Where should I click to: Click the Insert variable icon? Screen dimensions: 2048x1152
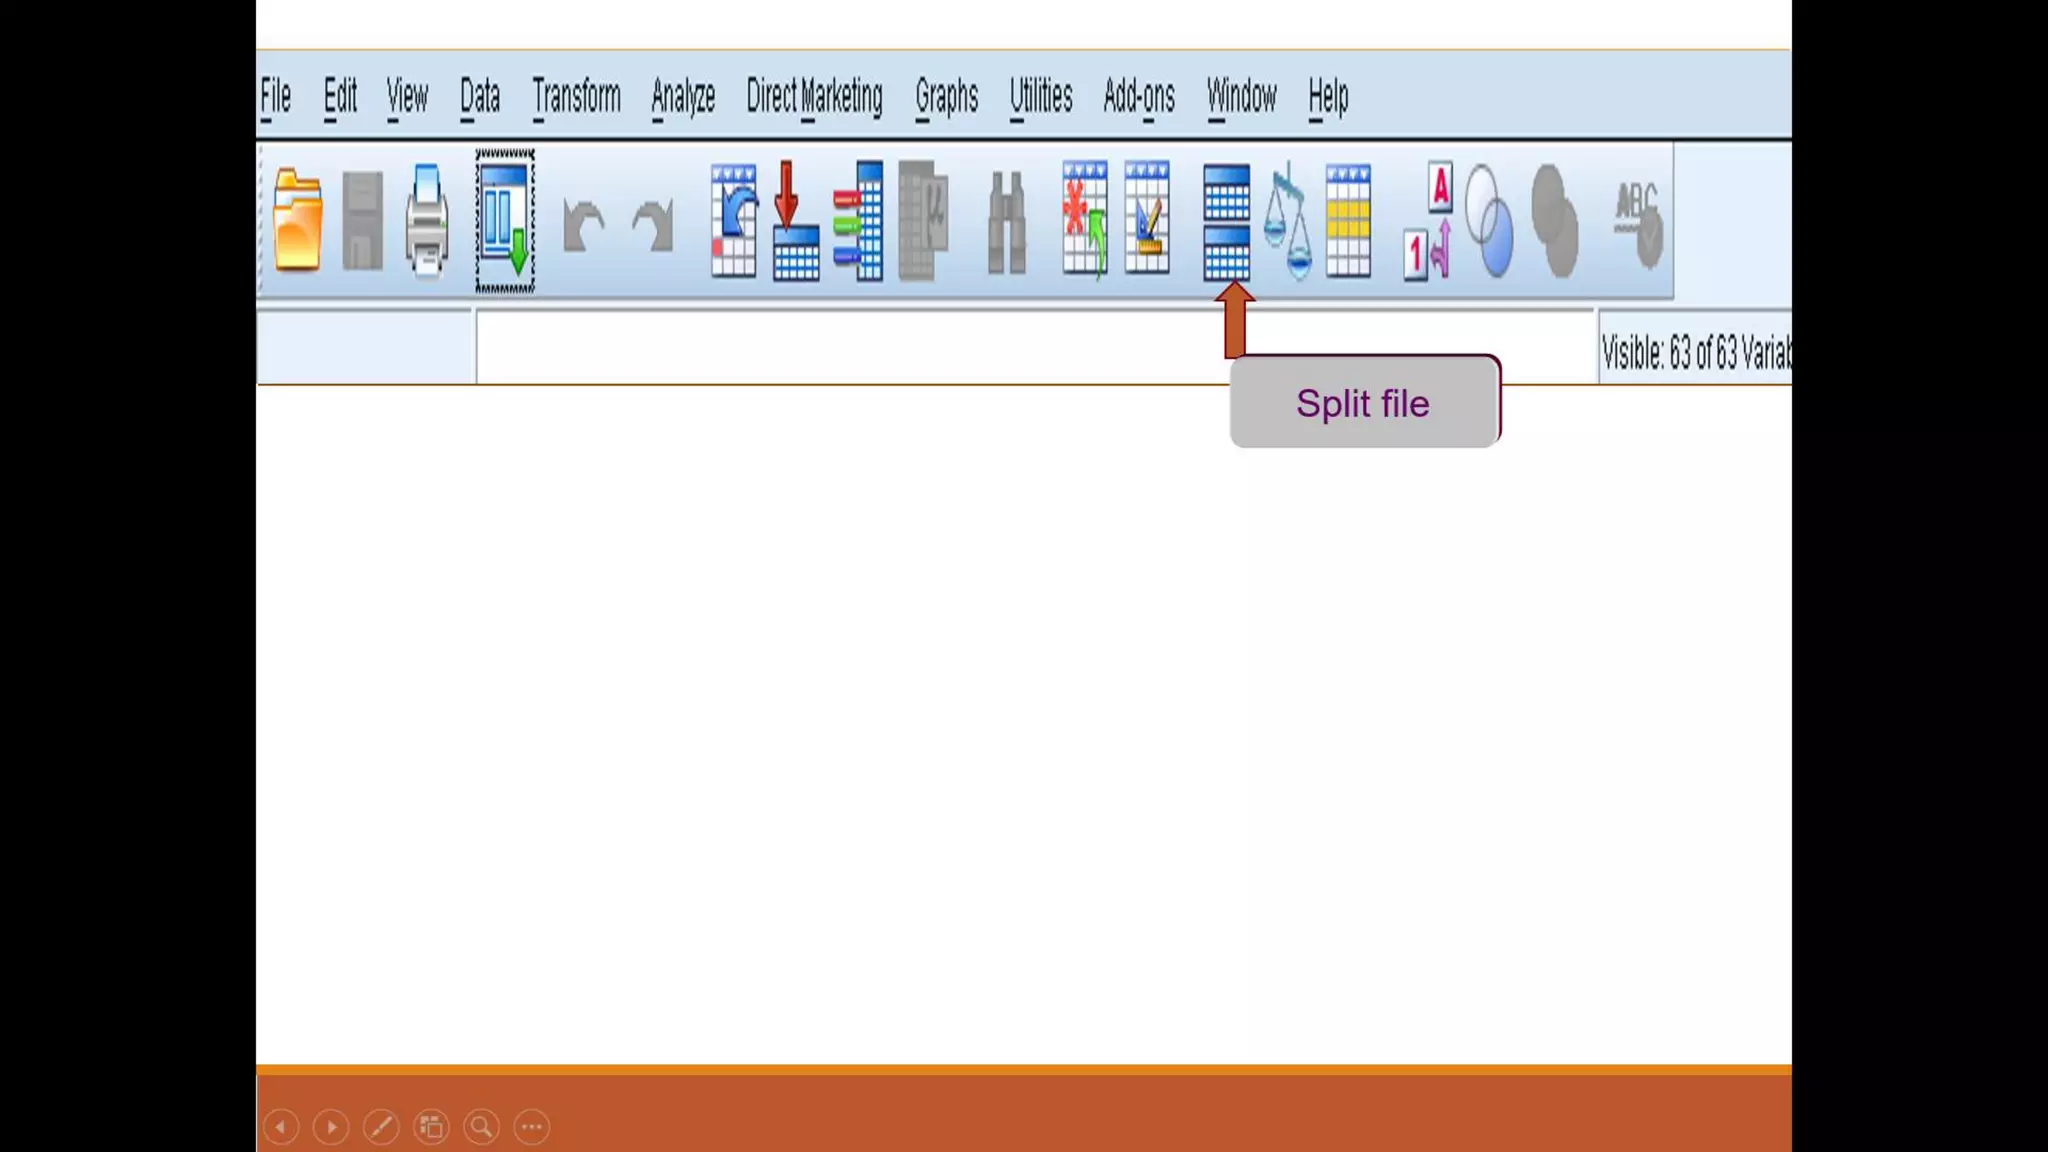click(1147, 219)
